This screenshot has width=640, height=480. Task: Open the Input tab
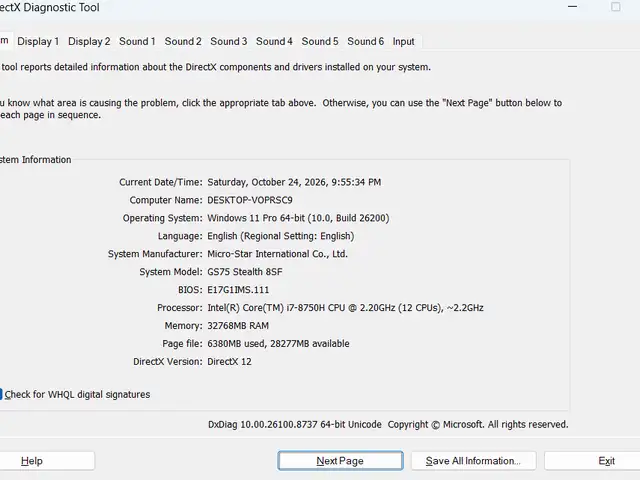[x=403, y=41]
